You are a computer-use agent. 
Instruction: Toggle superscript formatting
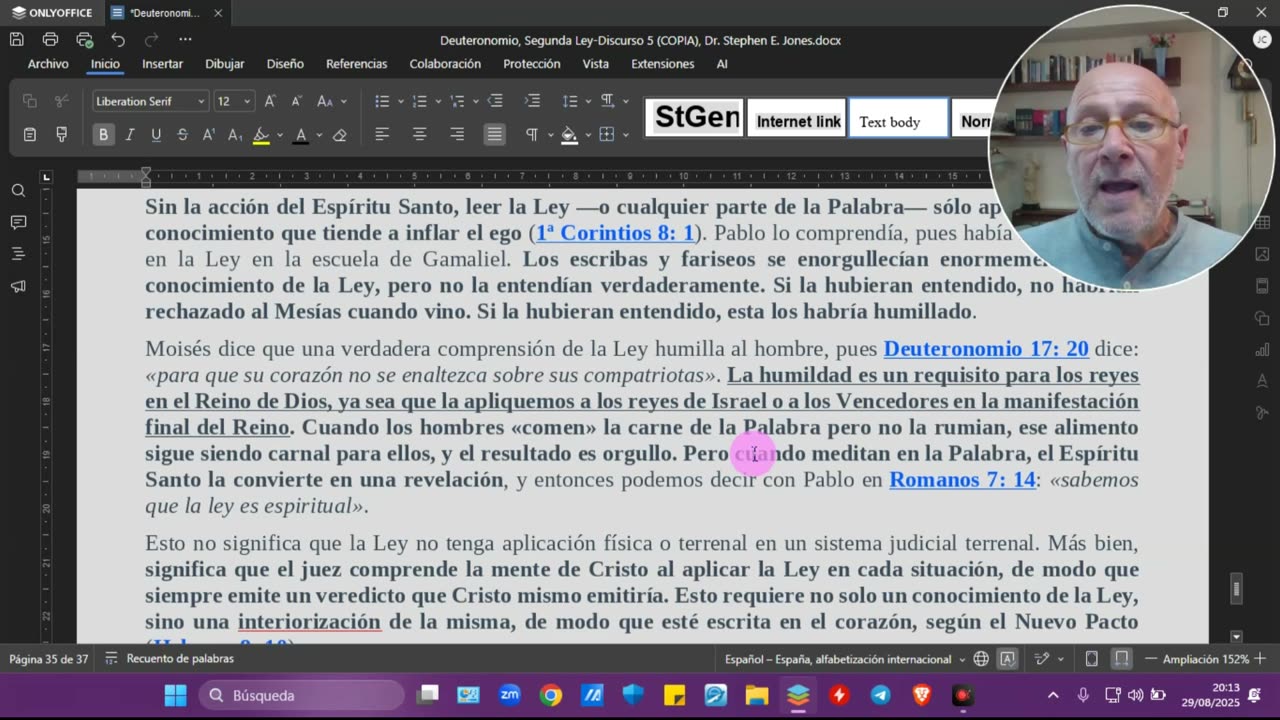pos(208,135)
